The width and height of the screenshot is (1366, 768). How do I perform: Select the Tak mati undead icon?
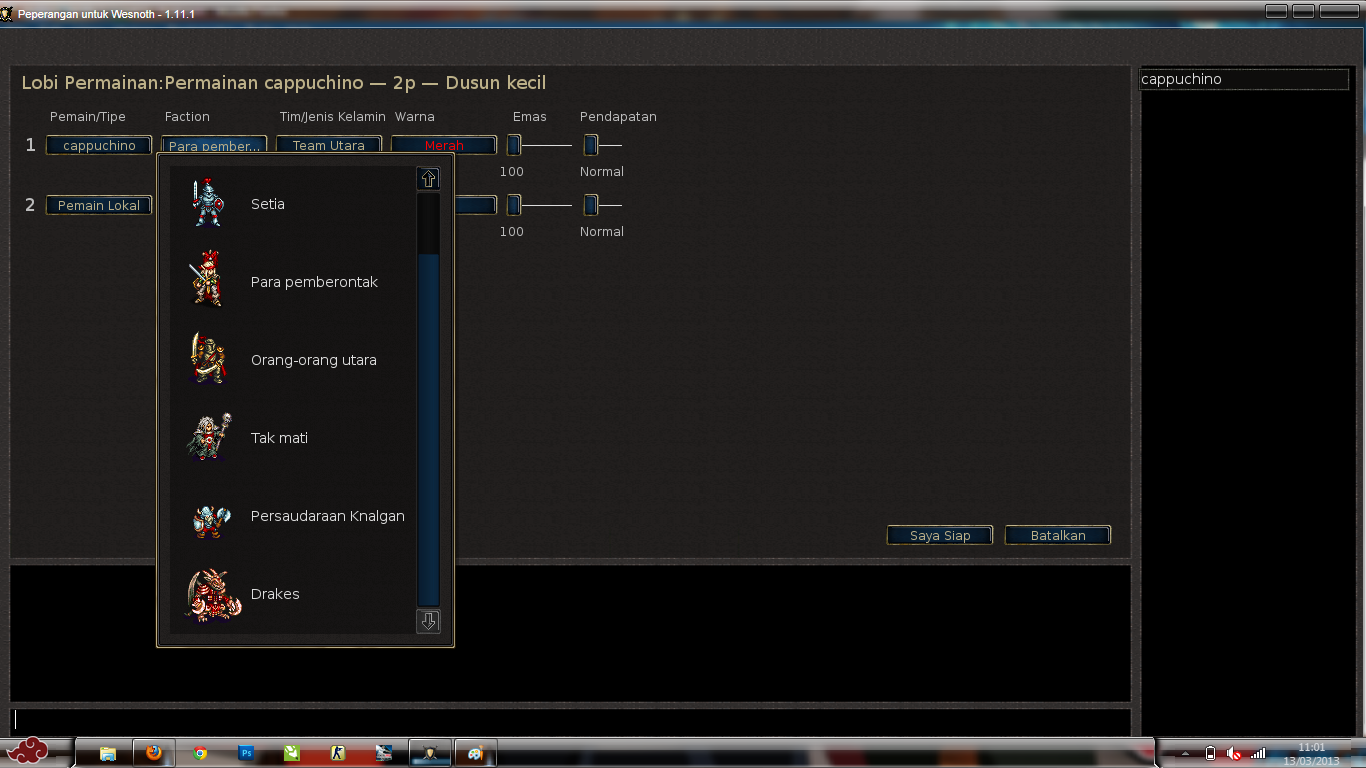[x=209, y=436]
